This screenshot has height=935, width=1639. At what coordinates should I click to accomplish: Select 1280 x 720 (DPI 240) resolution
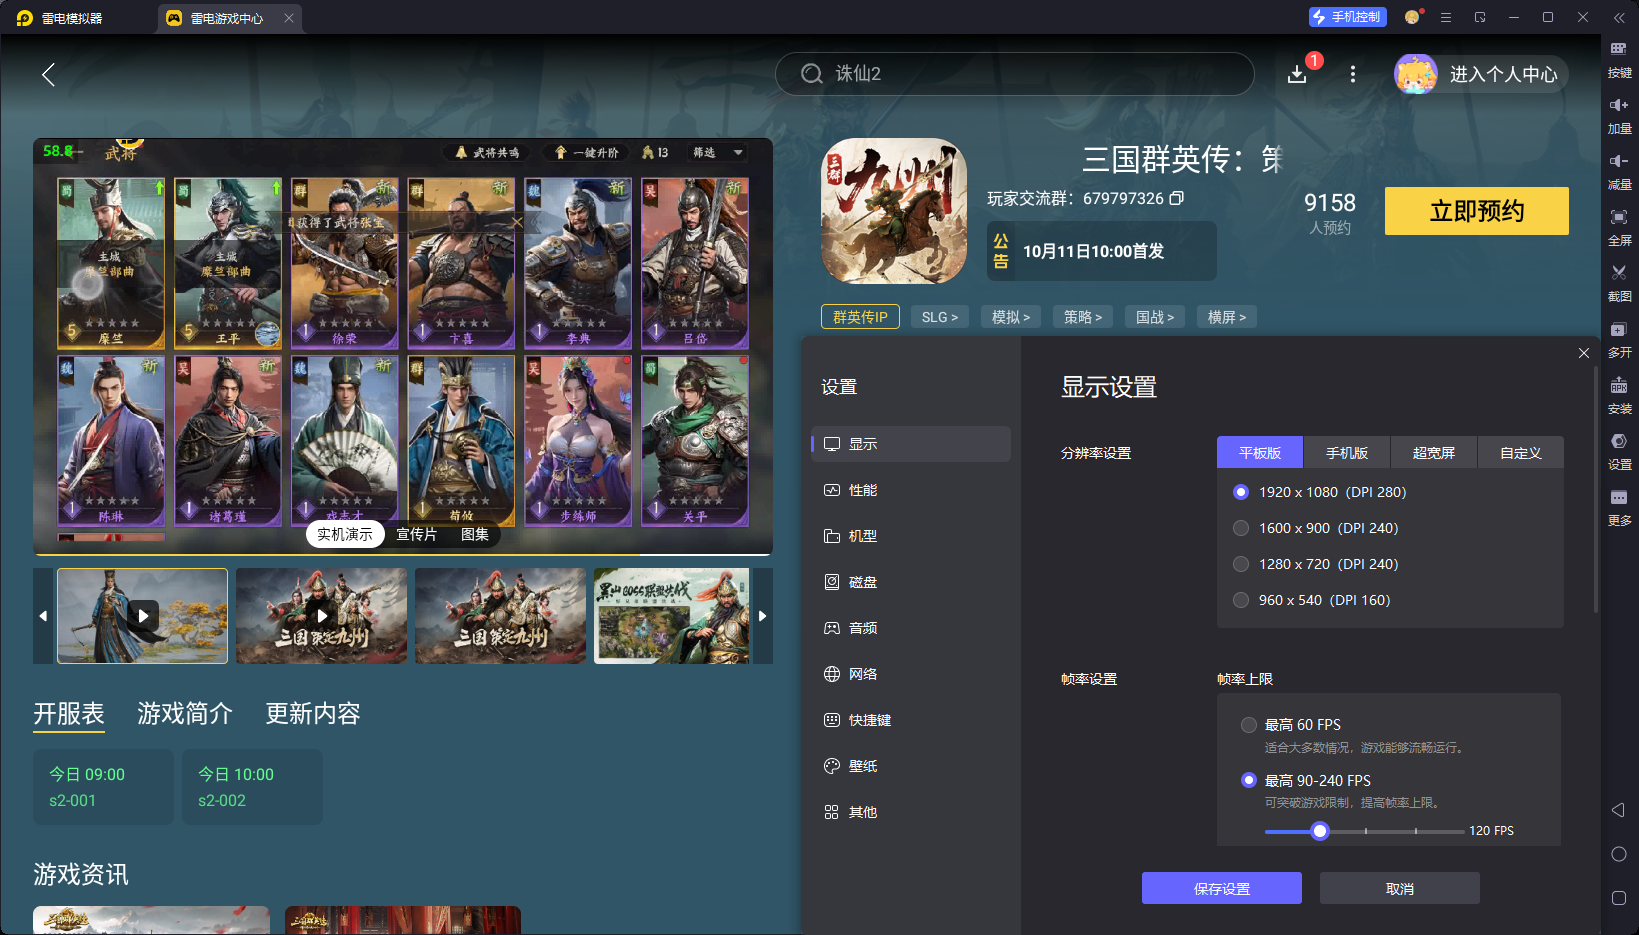(x=1241, y=564)
